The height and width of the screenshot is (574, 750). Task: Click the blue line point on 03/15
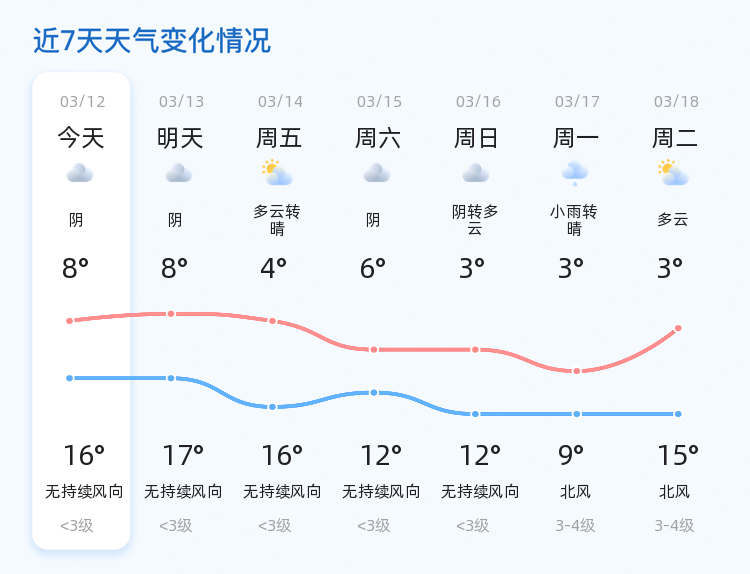coord(374,392)
